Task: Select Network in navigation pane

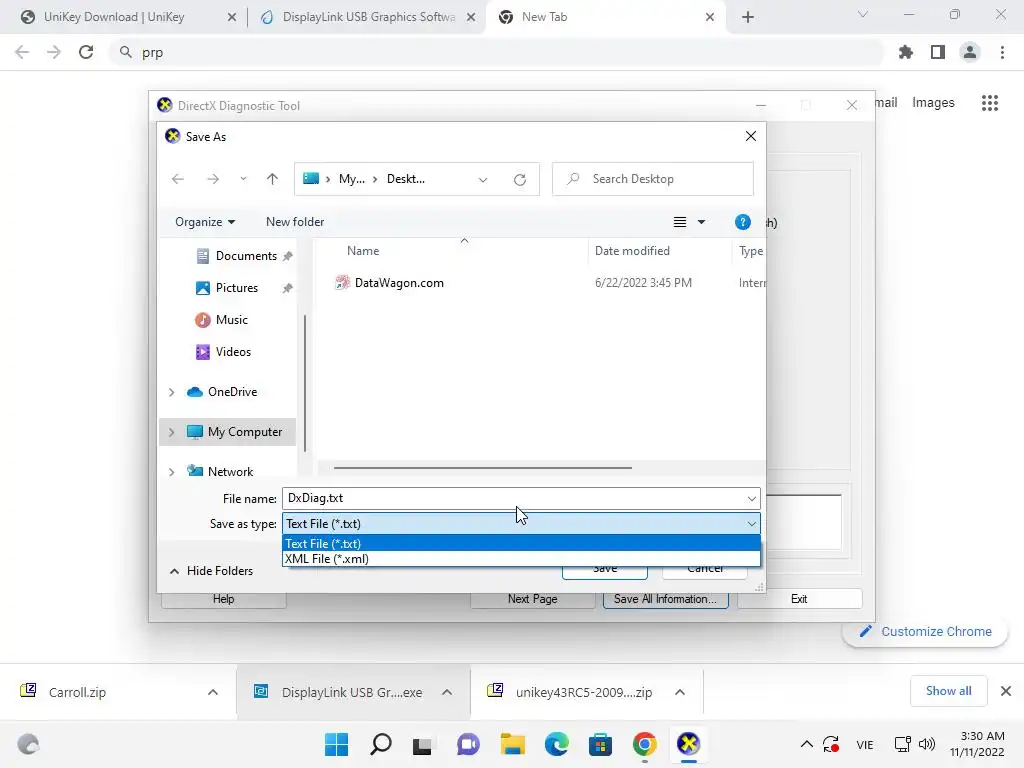Action: click(x=220, y=472)
